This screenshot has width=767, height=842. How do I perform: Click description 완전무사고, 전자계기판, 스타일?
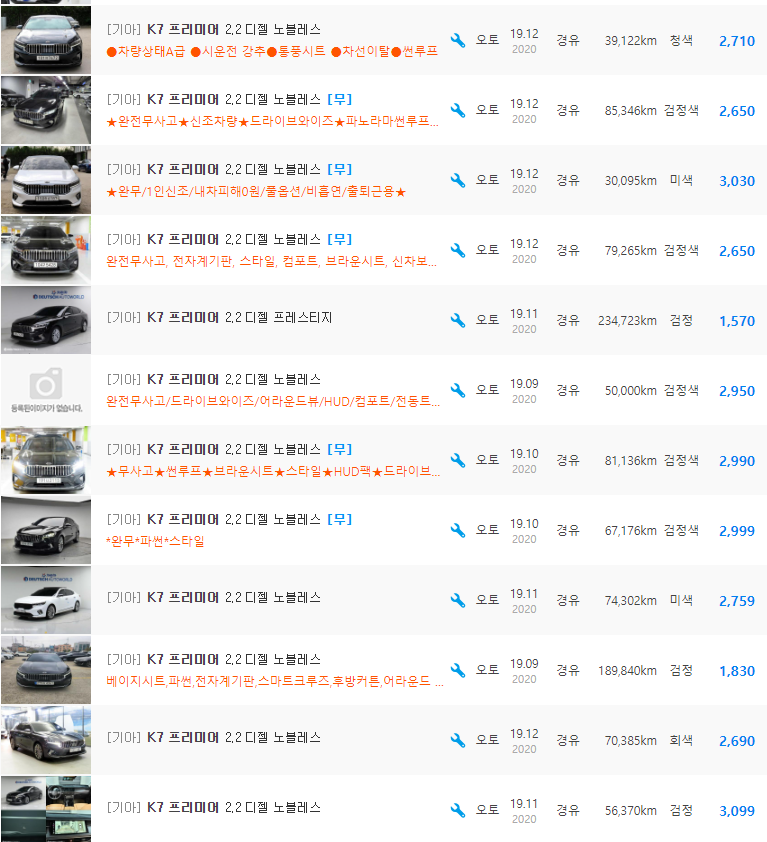click(x=271, y=262)
